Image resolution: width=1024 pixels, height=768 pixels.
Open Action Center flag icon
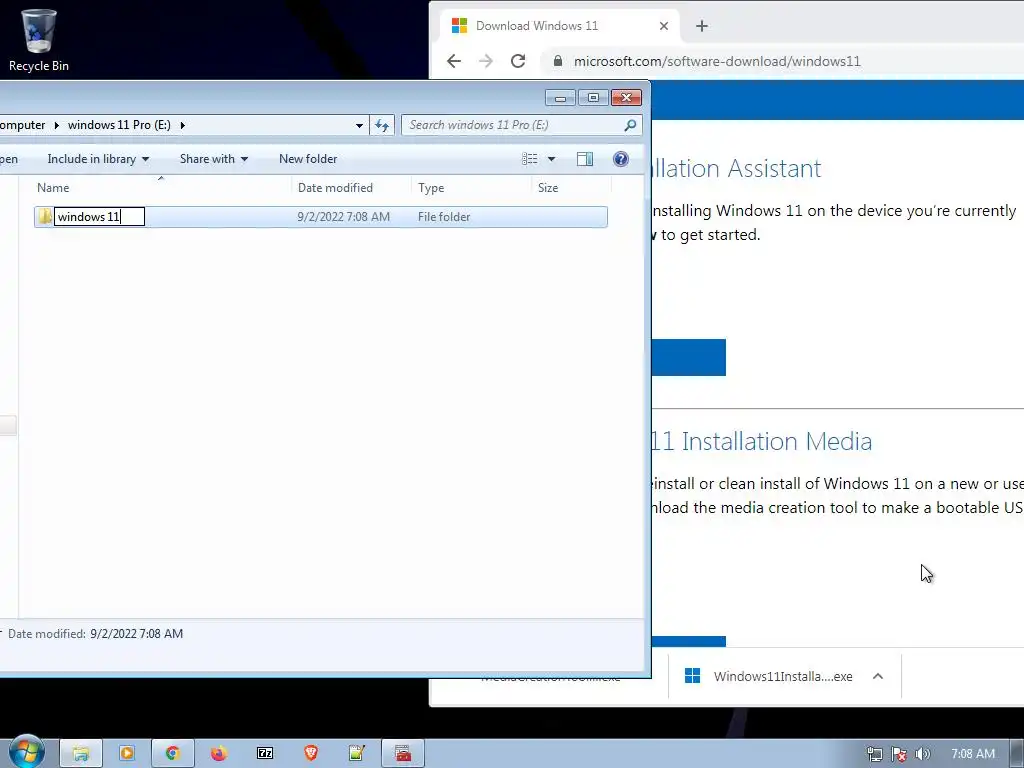pyautogui.click(x=899, y=754)
